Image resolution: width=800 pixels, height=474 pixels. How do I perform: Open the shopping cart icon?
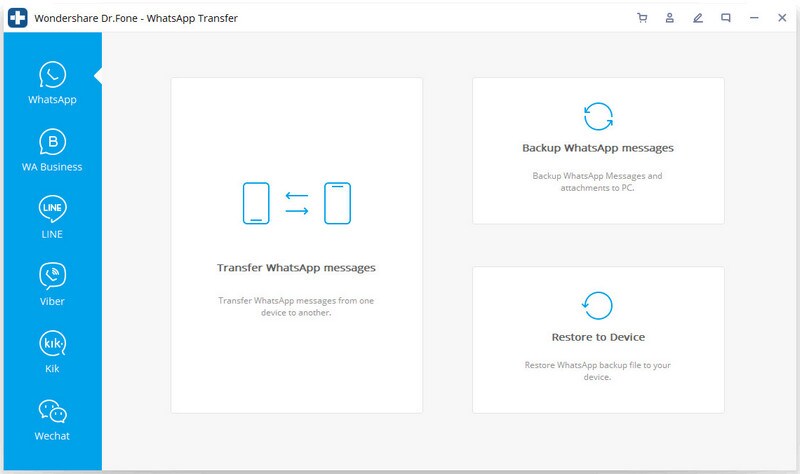pos(642,18)
